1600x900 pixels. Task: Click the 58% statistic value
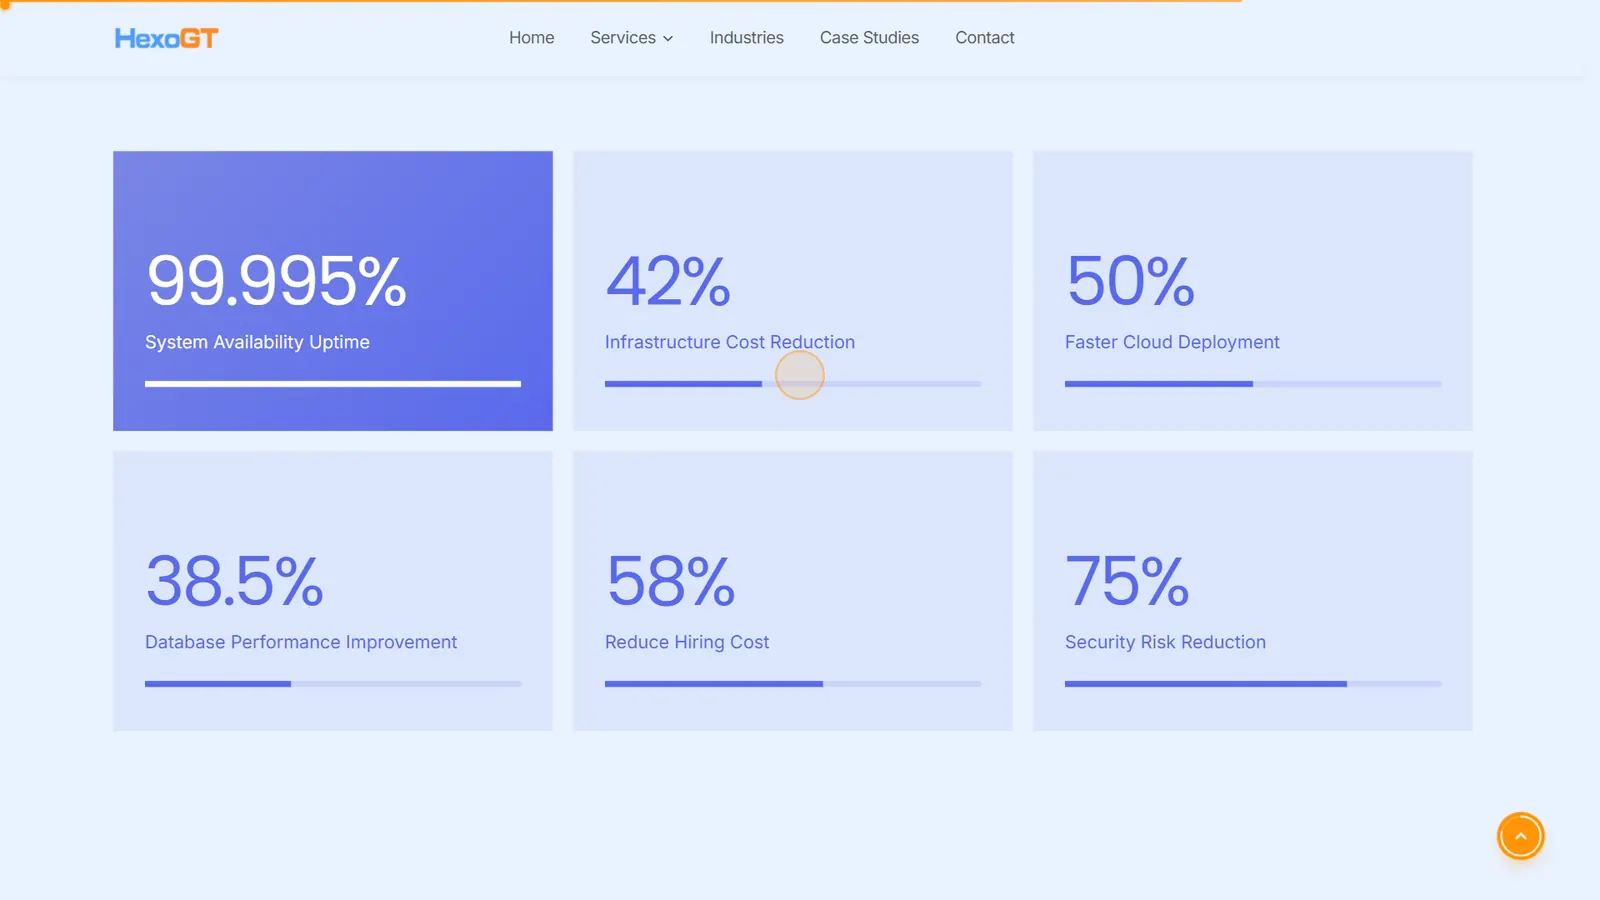(x=671, y=581)
